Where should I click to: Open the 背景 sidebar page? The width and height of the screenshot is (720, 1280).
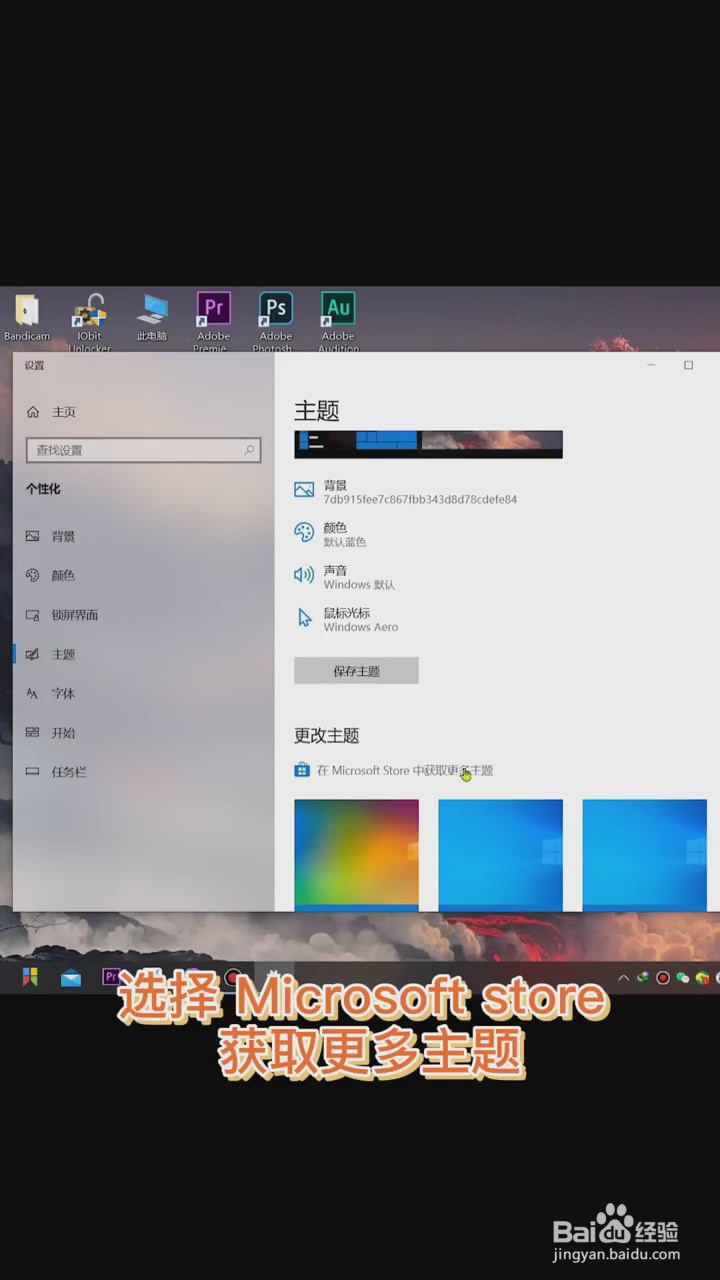(51, 536)
